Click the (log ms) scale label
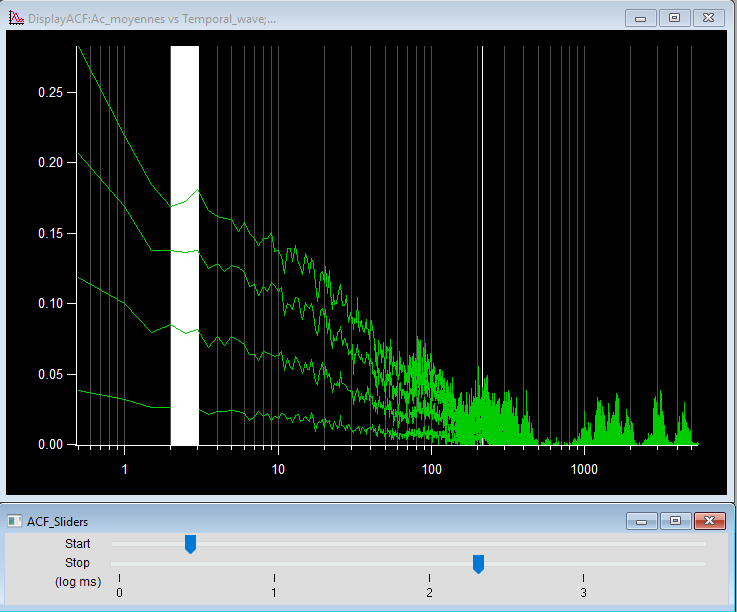This screenshot has width=737, height=612. coord(78,582)
